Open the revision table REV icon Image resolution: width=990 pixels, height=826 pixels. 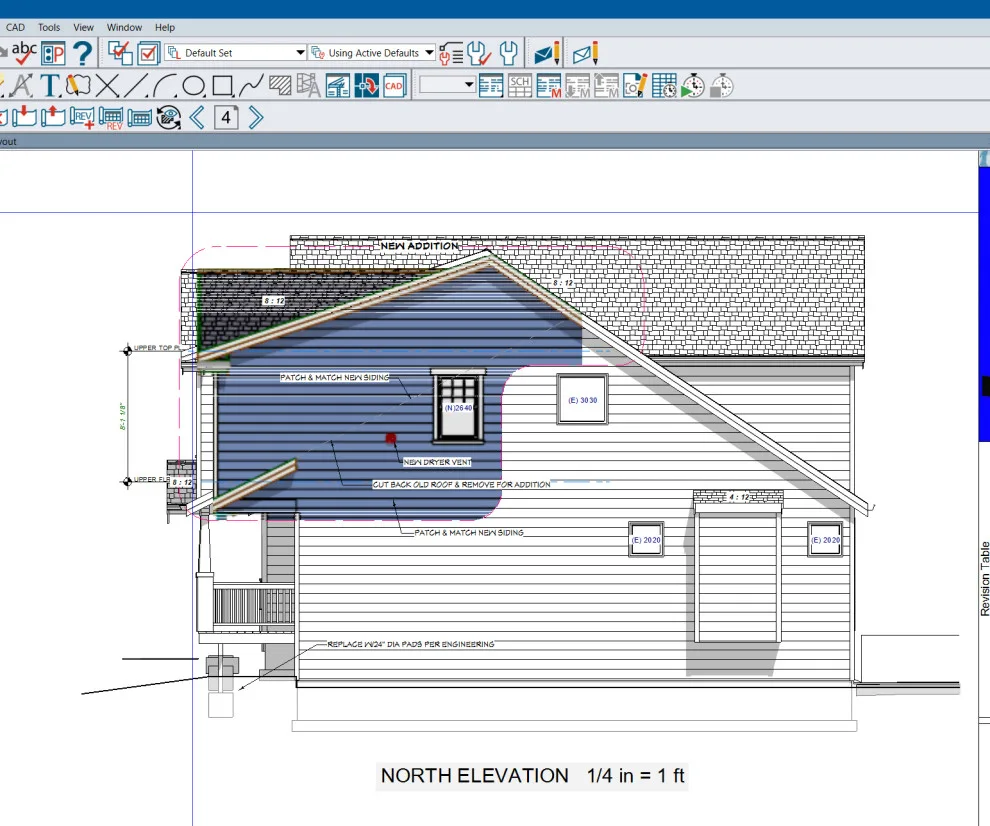point(111,118)
